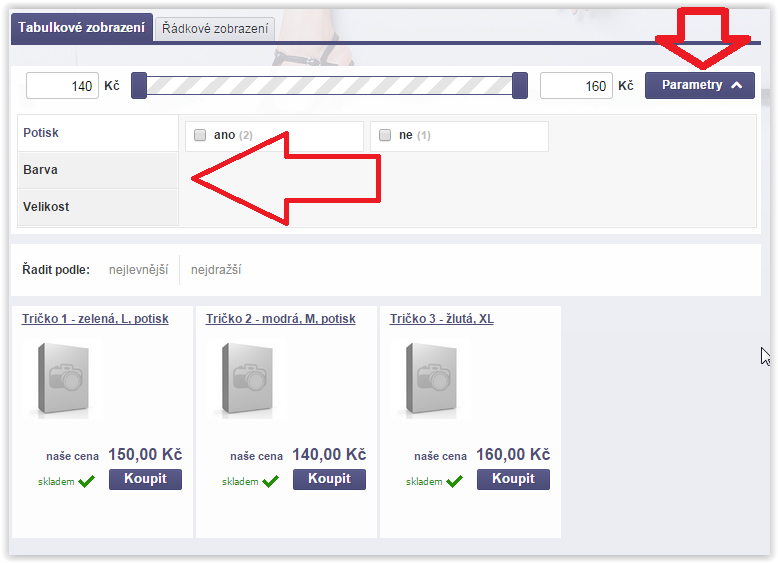The height and width of the screenshot is (563, 778).
Task: Open Tričko 3 - žlutá, XL link
Action: tap(442, 318)
